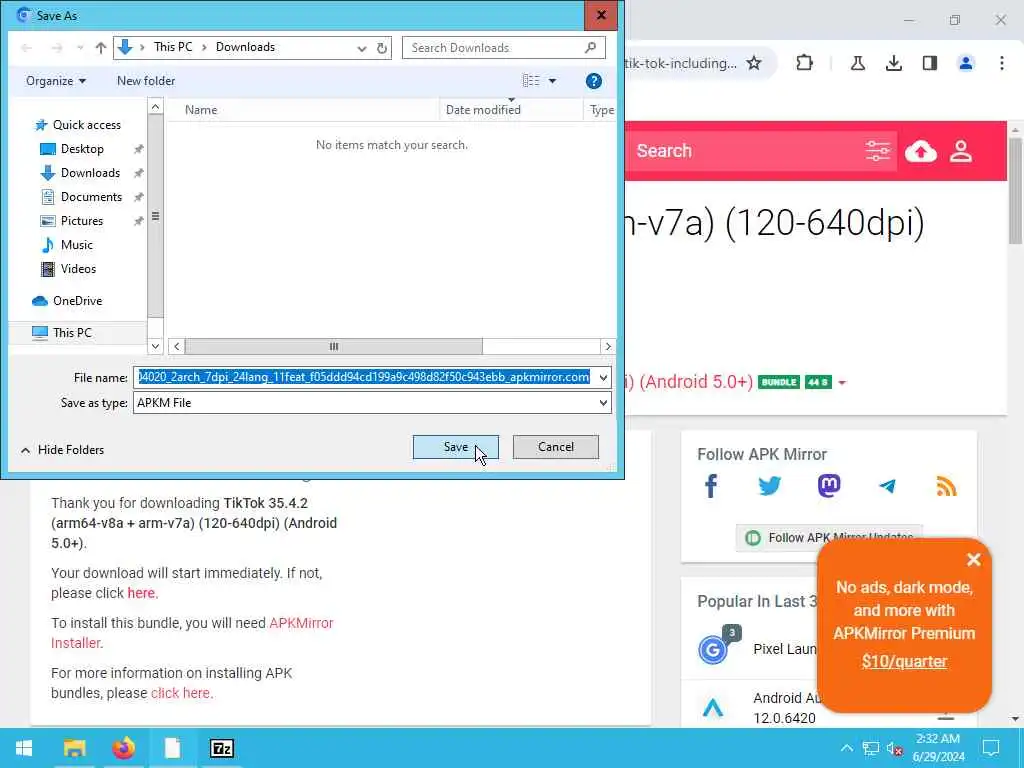
Task: Select Desktop in navigation pane
Action: (x=82, y=149)
